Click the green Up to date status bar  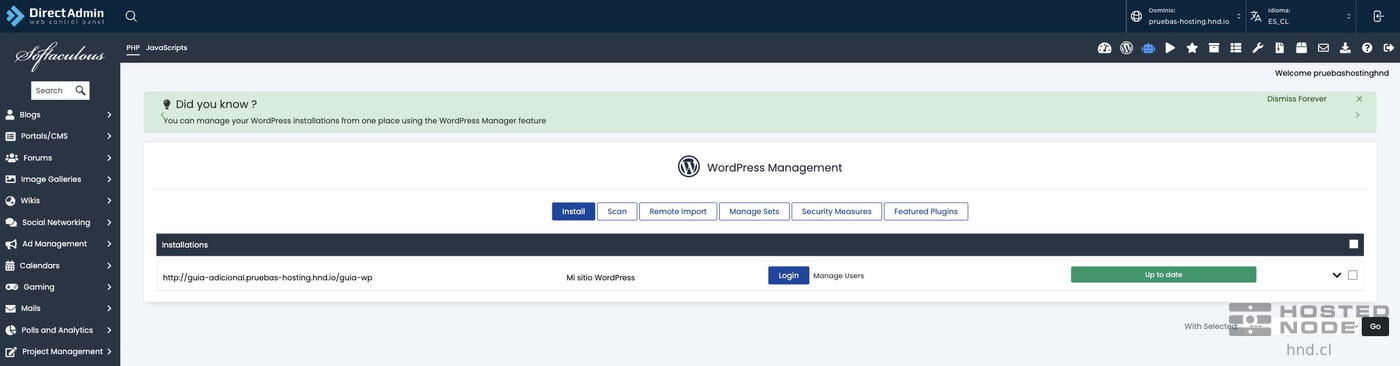(x=1163, y=274)
